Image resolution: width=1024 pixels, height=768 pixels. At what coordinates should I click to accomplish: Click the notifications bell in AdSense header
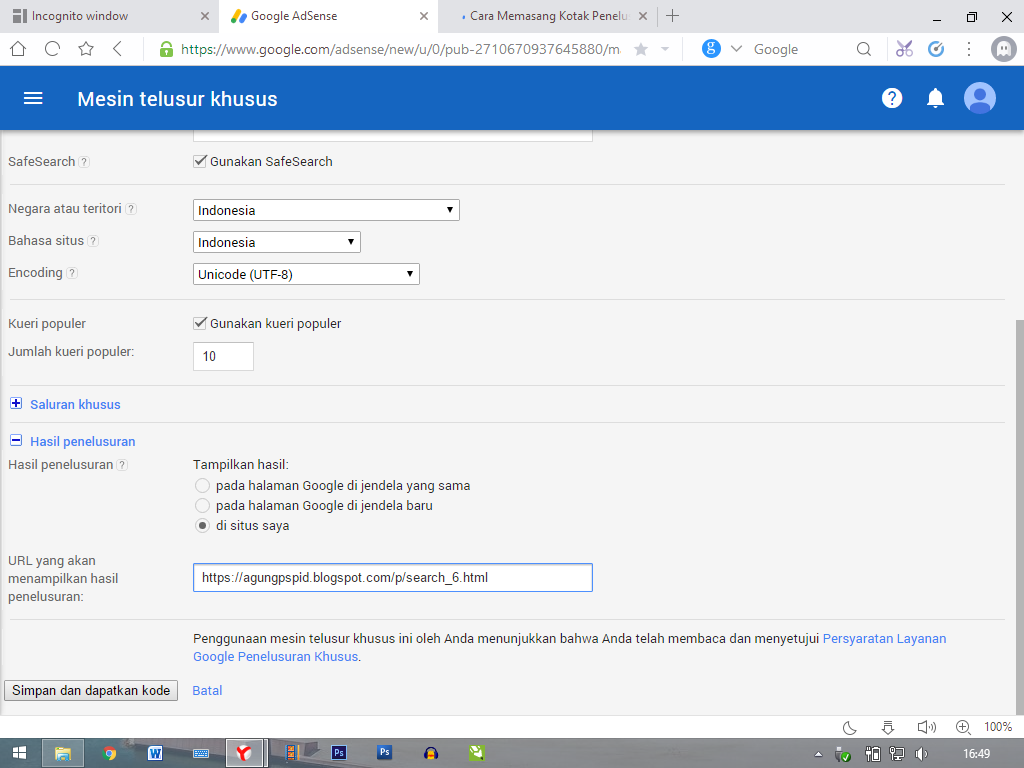(935, 97)
